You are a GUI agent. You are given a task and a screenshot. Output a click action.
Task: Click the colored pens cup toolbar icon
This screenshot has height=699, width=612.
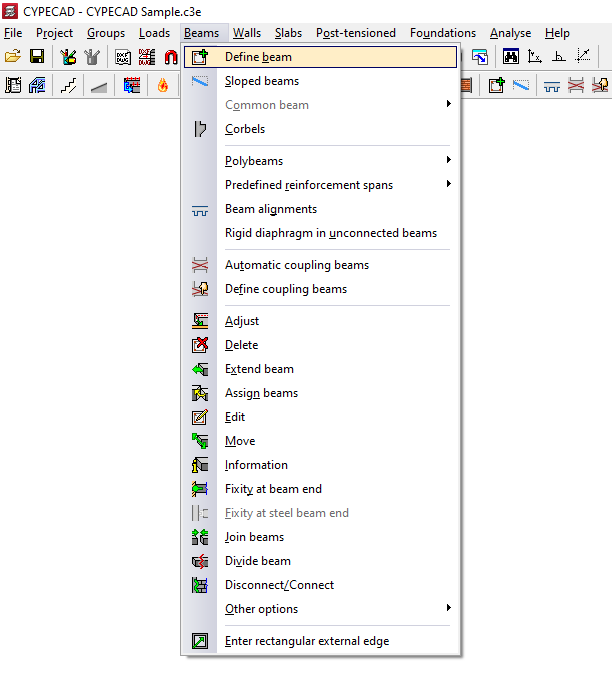(x=68, y=57)
